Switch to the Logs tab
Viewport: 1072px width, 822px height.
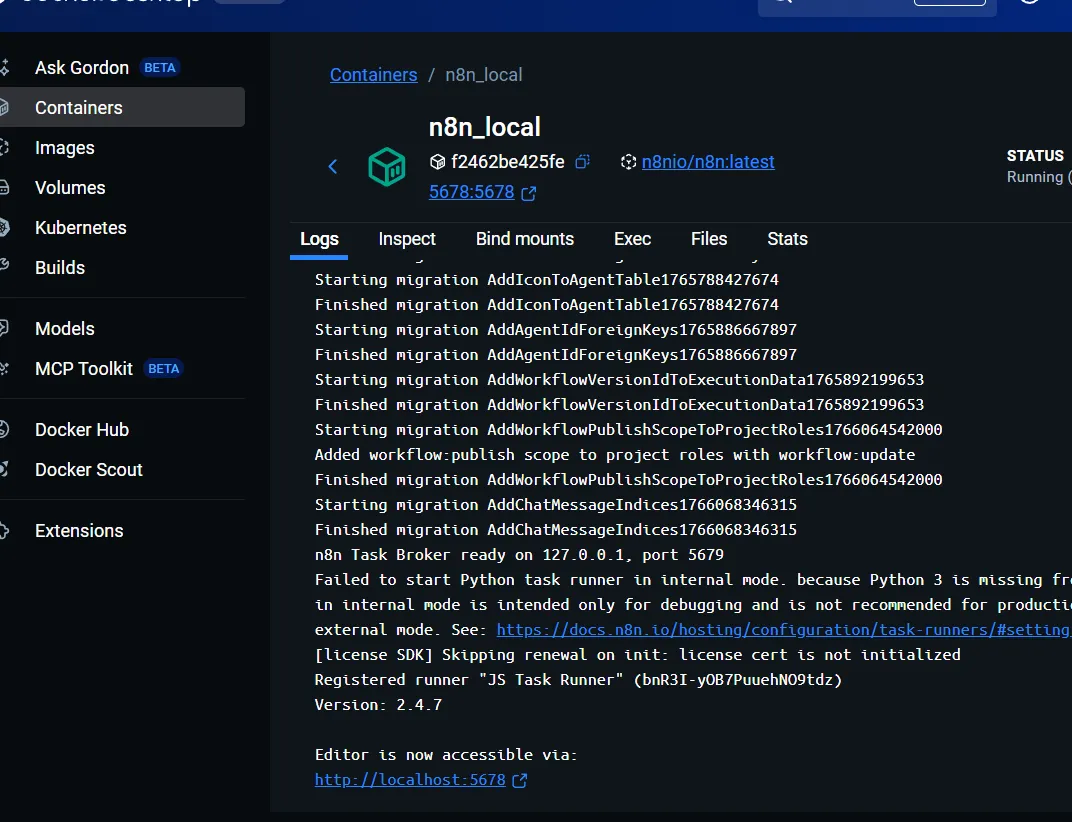pos(319,239)
